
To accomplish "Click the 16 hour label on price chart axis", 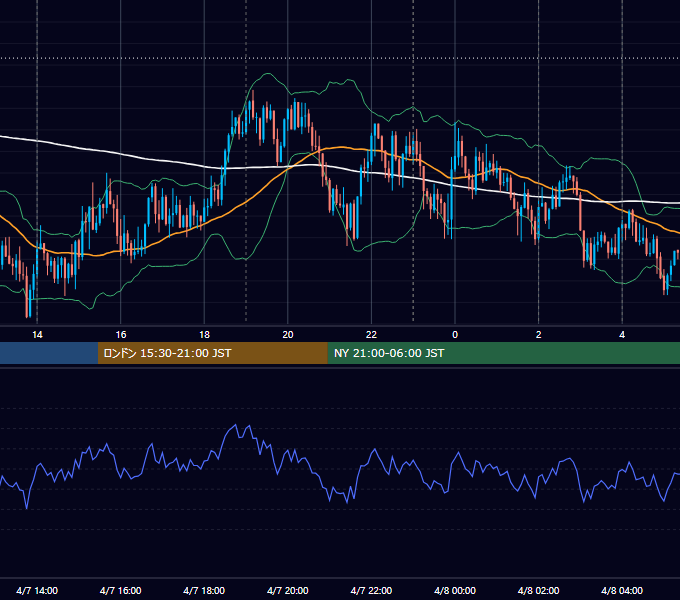I will pos(121,335).
